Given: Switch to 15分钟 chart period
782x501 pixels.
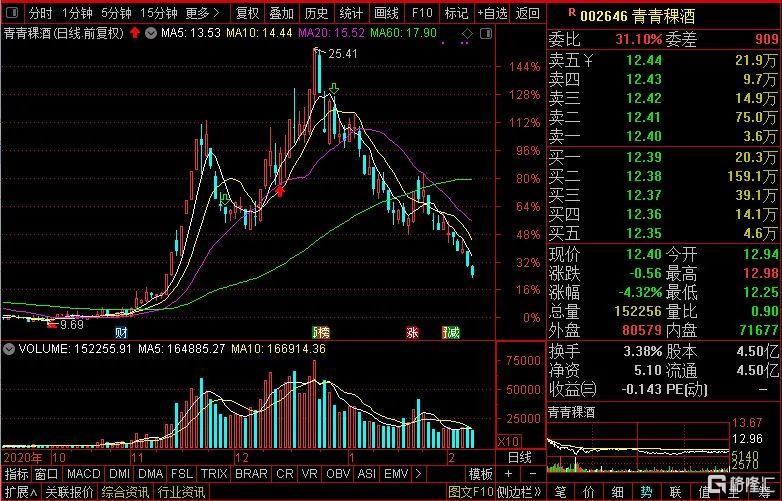Looking at the screenshot, I should (x=158, y=13).
